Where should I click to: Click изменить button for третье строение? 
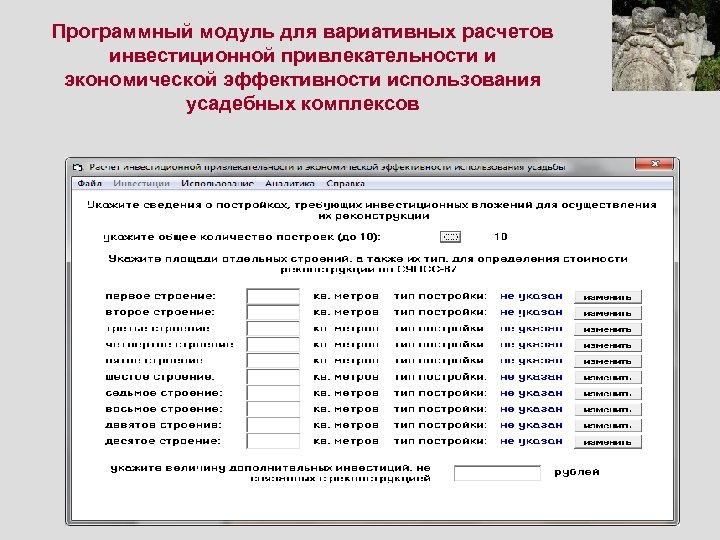(608, 329)
